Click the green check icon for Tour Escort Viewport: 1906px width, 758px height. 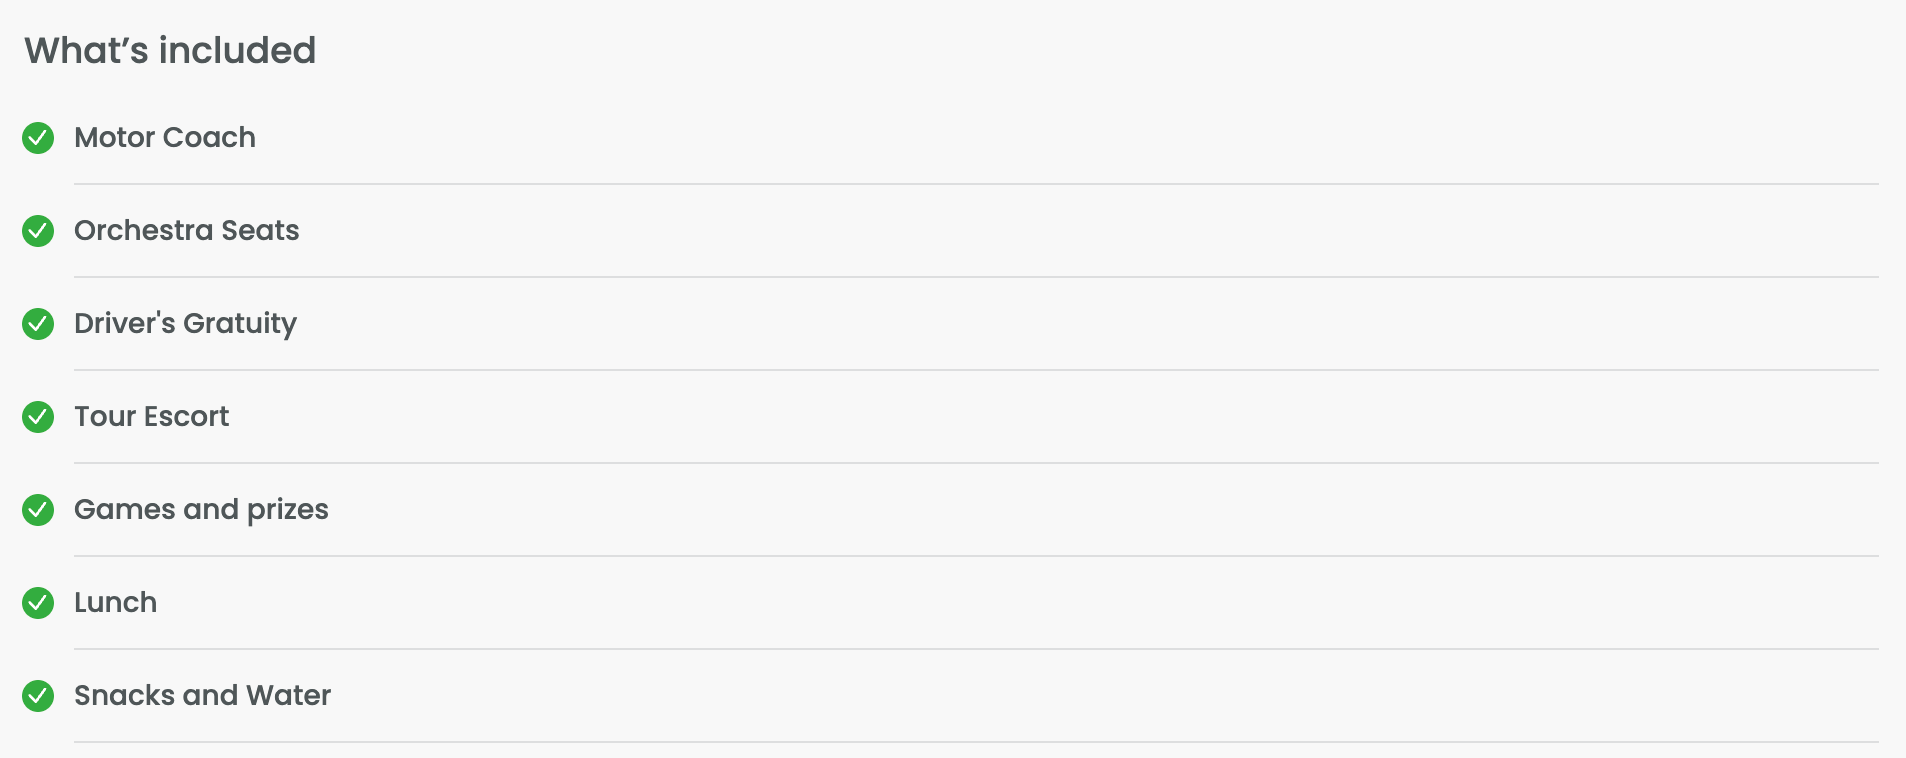coord(38,417)
